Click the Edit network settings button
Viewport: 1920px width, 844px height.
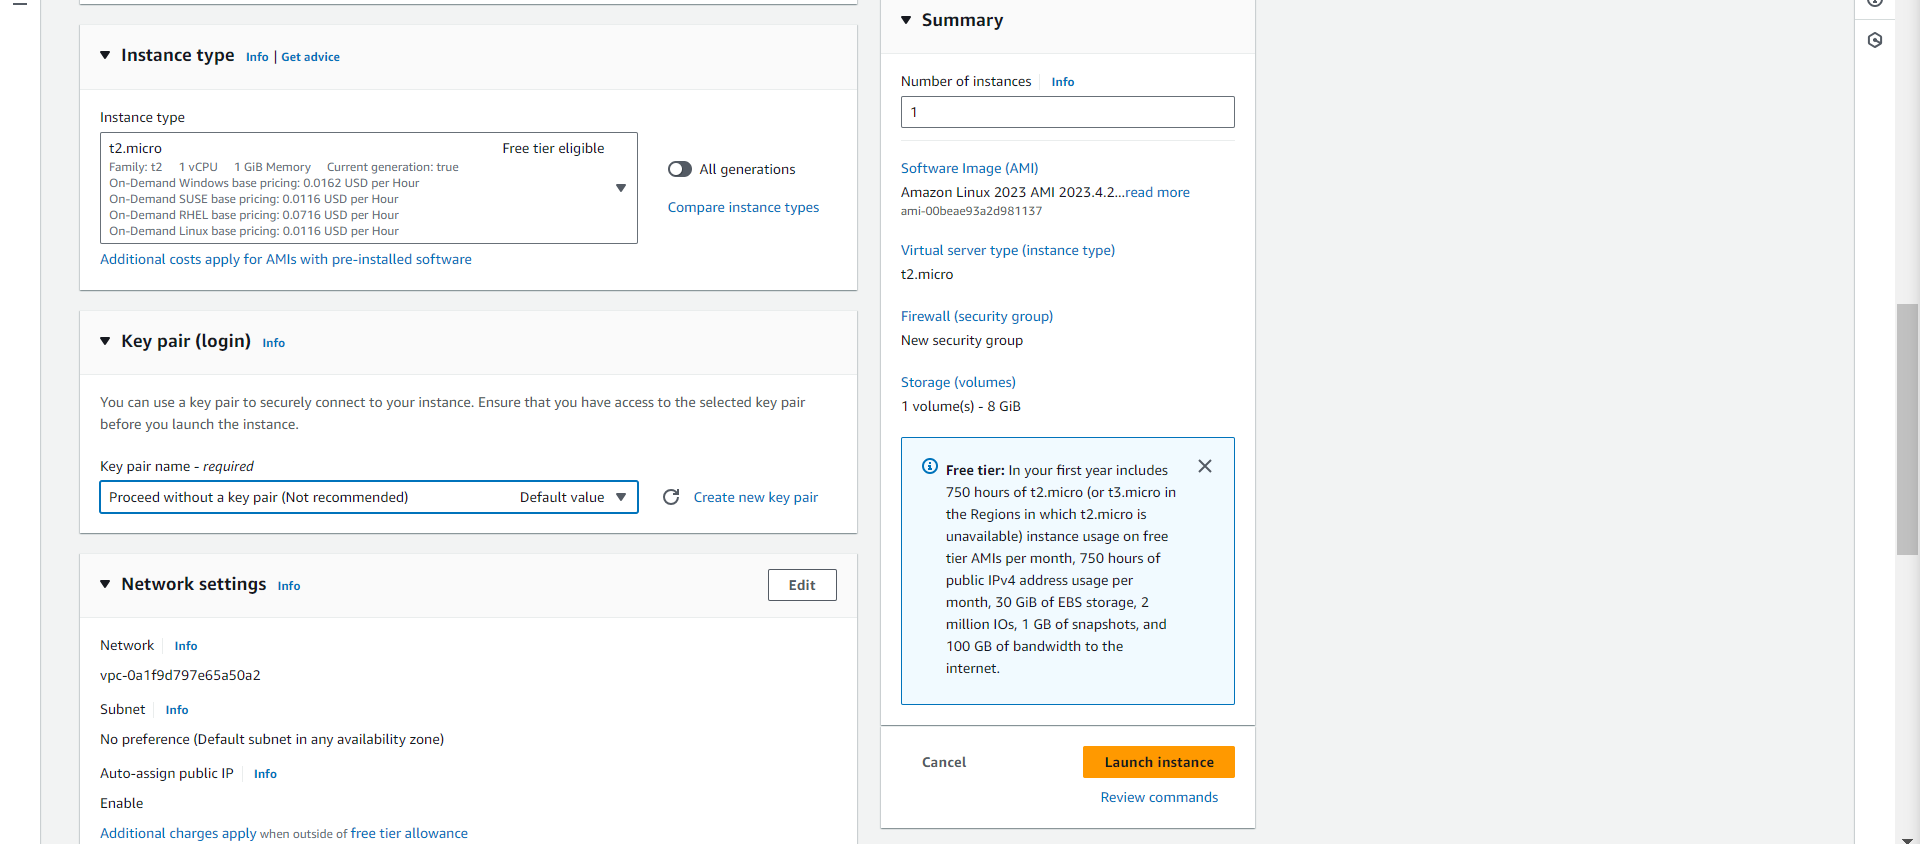(x=802, y=585)
